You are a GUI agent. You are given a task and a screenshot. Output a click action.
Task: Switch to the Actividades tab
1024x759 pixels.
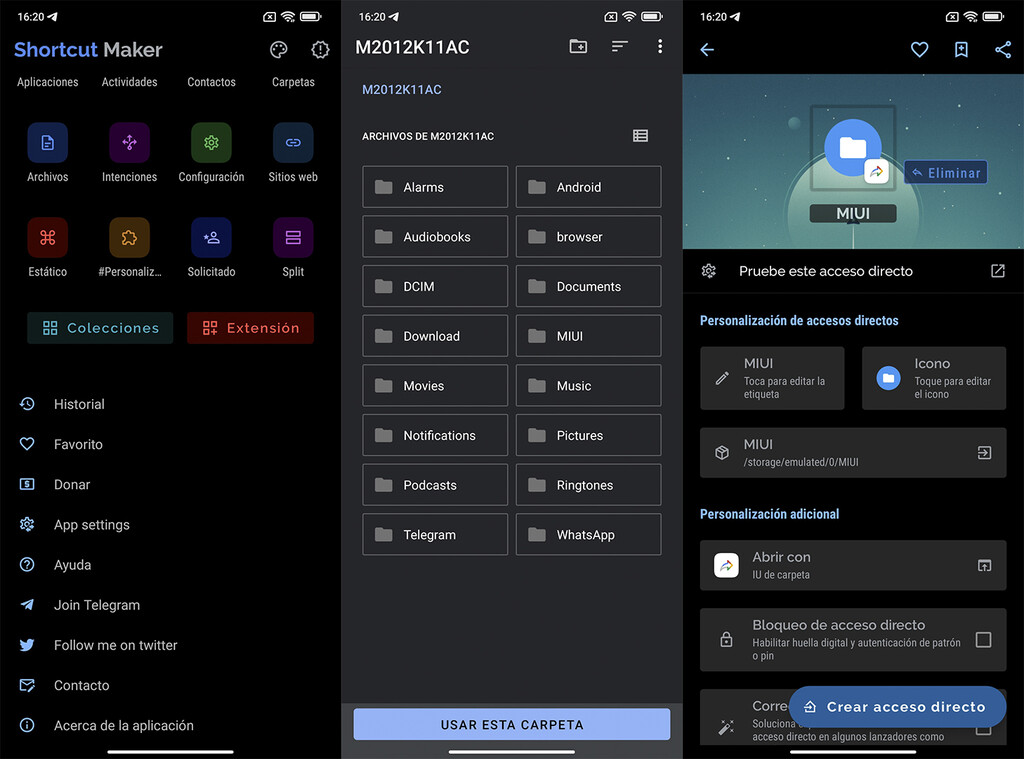129,82
